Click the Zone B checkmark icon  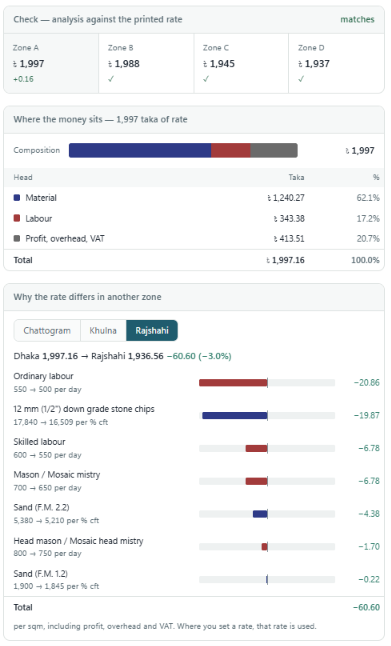[111, 79]
